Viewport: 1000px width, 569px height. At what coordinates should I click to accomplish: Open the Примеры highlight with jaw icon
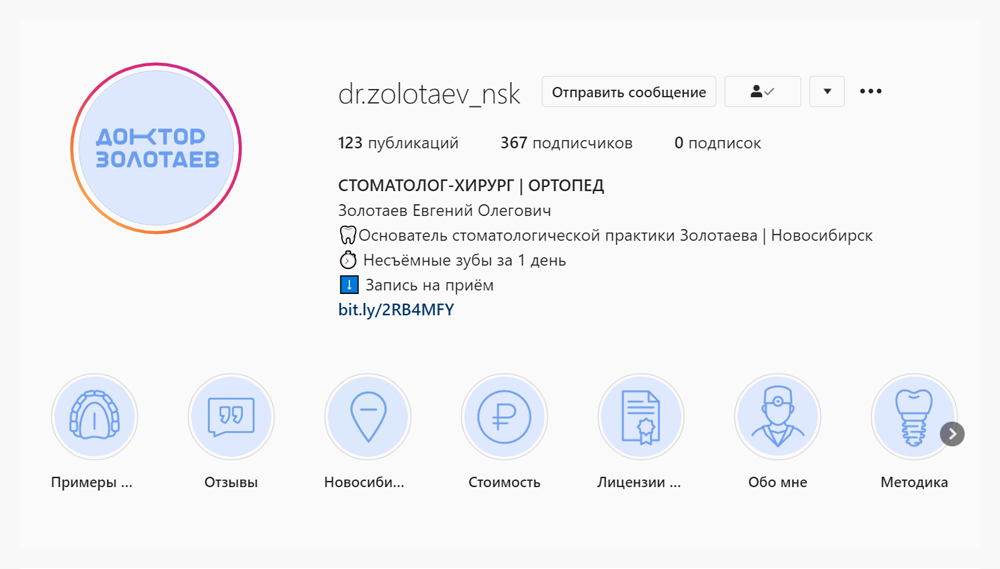pyautogui.click(x=94, y=417)
